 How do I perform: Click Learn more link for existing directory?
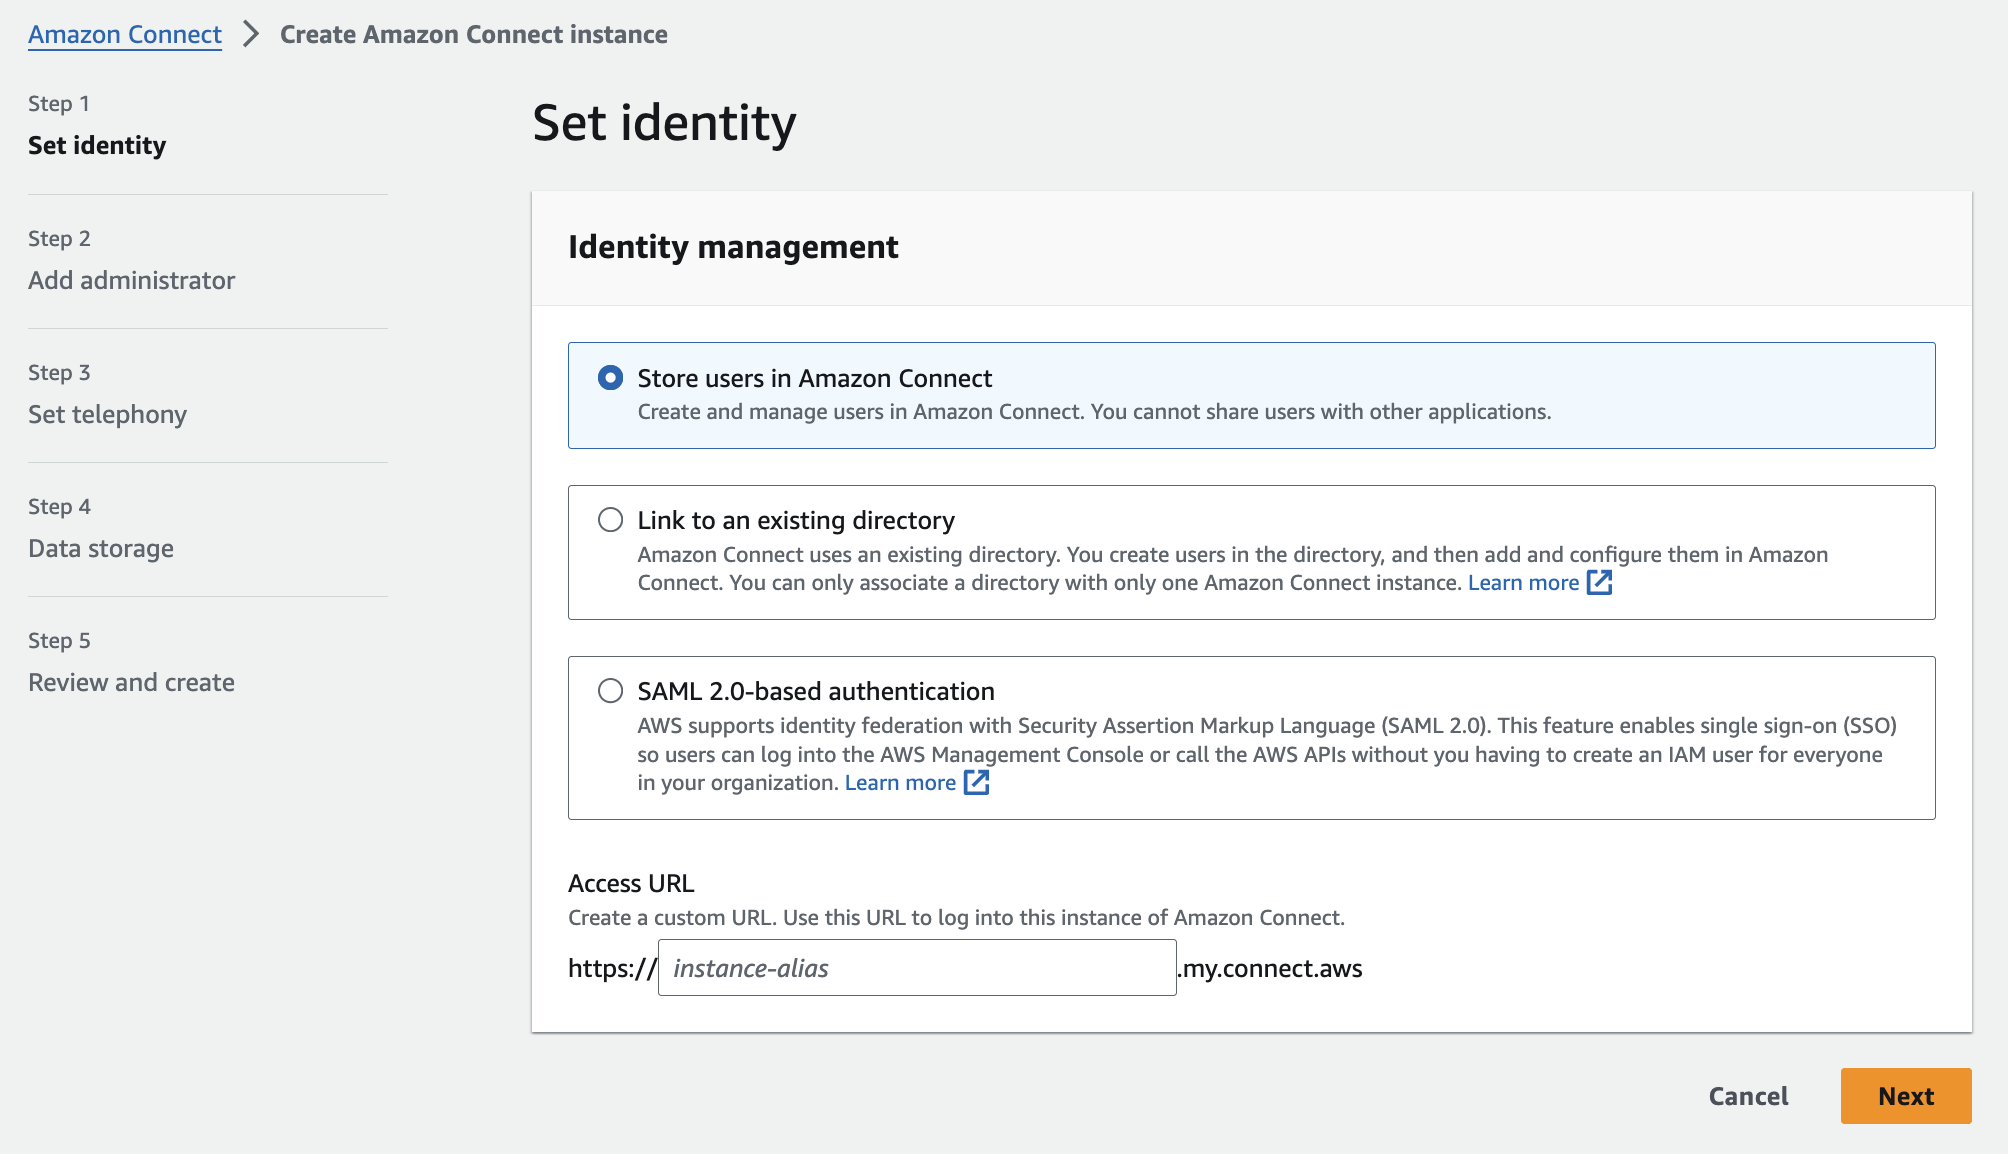pyautogui.click(x=1523, y=583)
